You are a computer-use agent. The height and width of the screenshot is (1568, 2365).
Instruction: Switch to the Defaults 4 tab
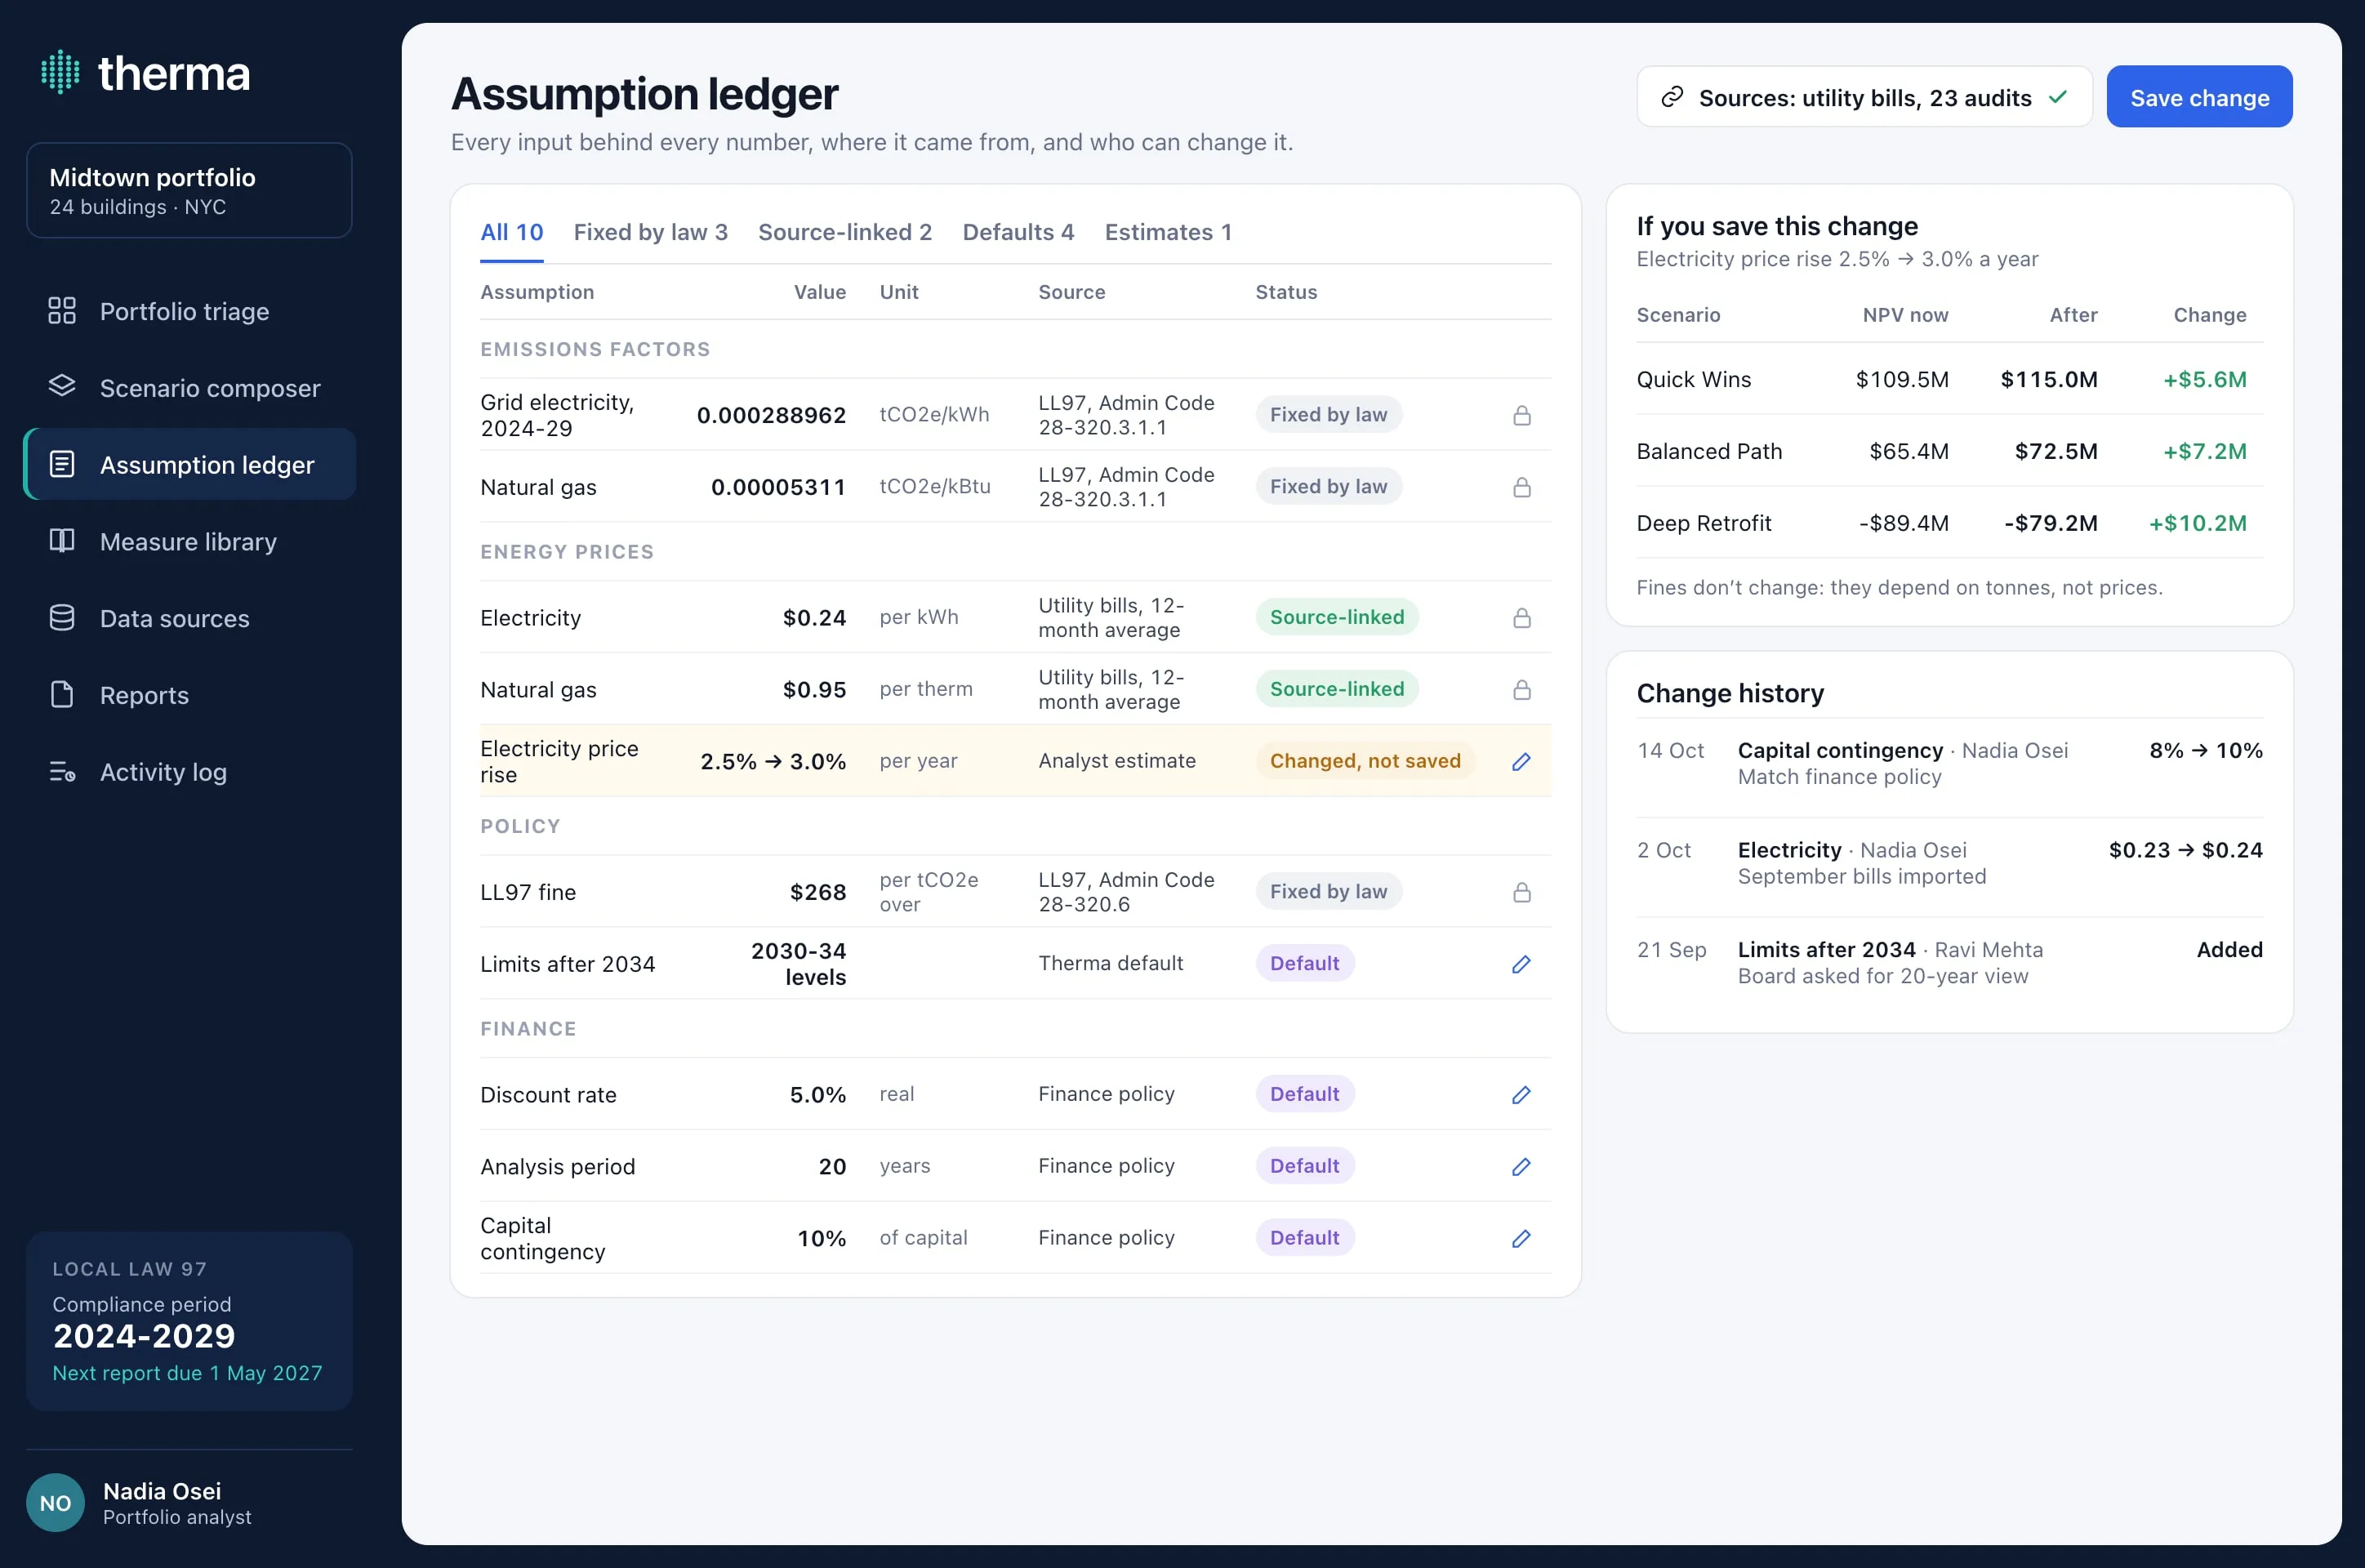tap(1018, 232)
